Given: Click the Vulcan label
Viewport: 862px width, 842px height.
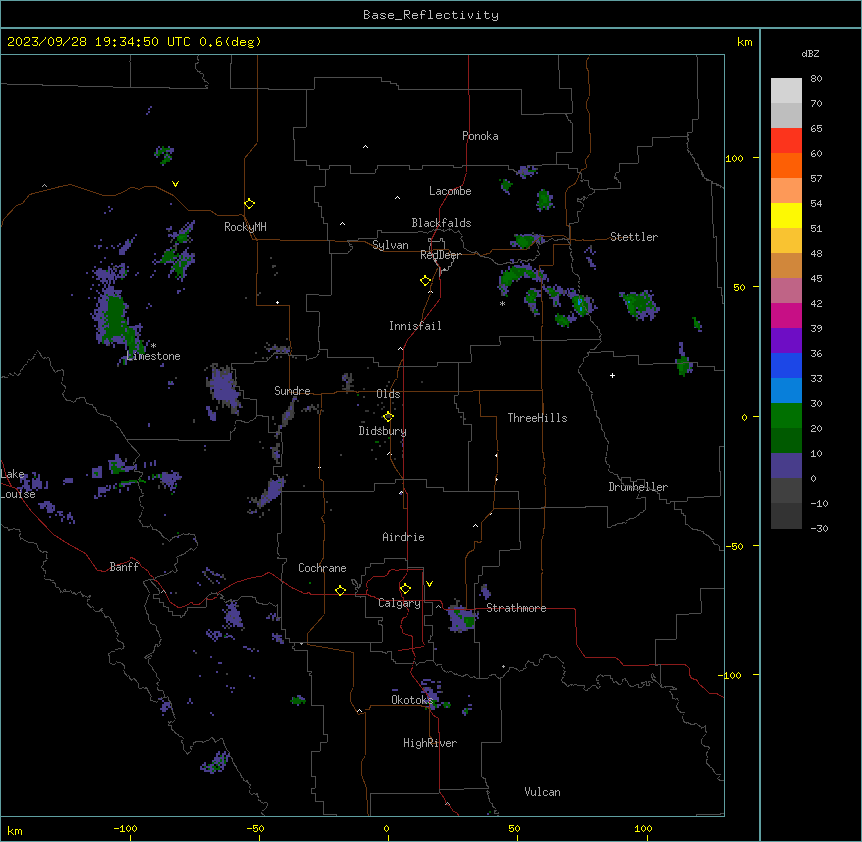Looking at the screenshot, I should click(542, 792).
